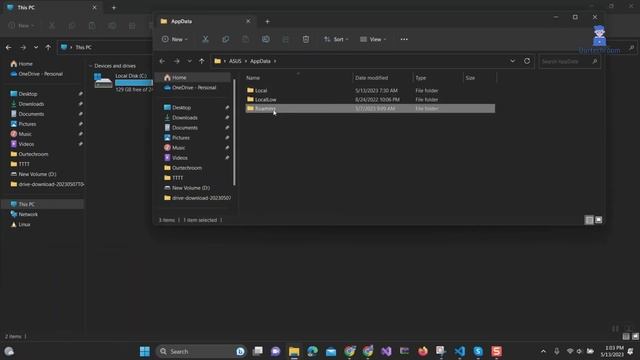Select OneDrive - Personal in AppData sidebar
Screen dimensions: 640x360
tap(193, 87)
